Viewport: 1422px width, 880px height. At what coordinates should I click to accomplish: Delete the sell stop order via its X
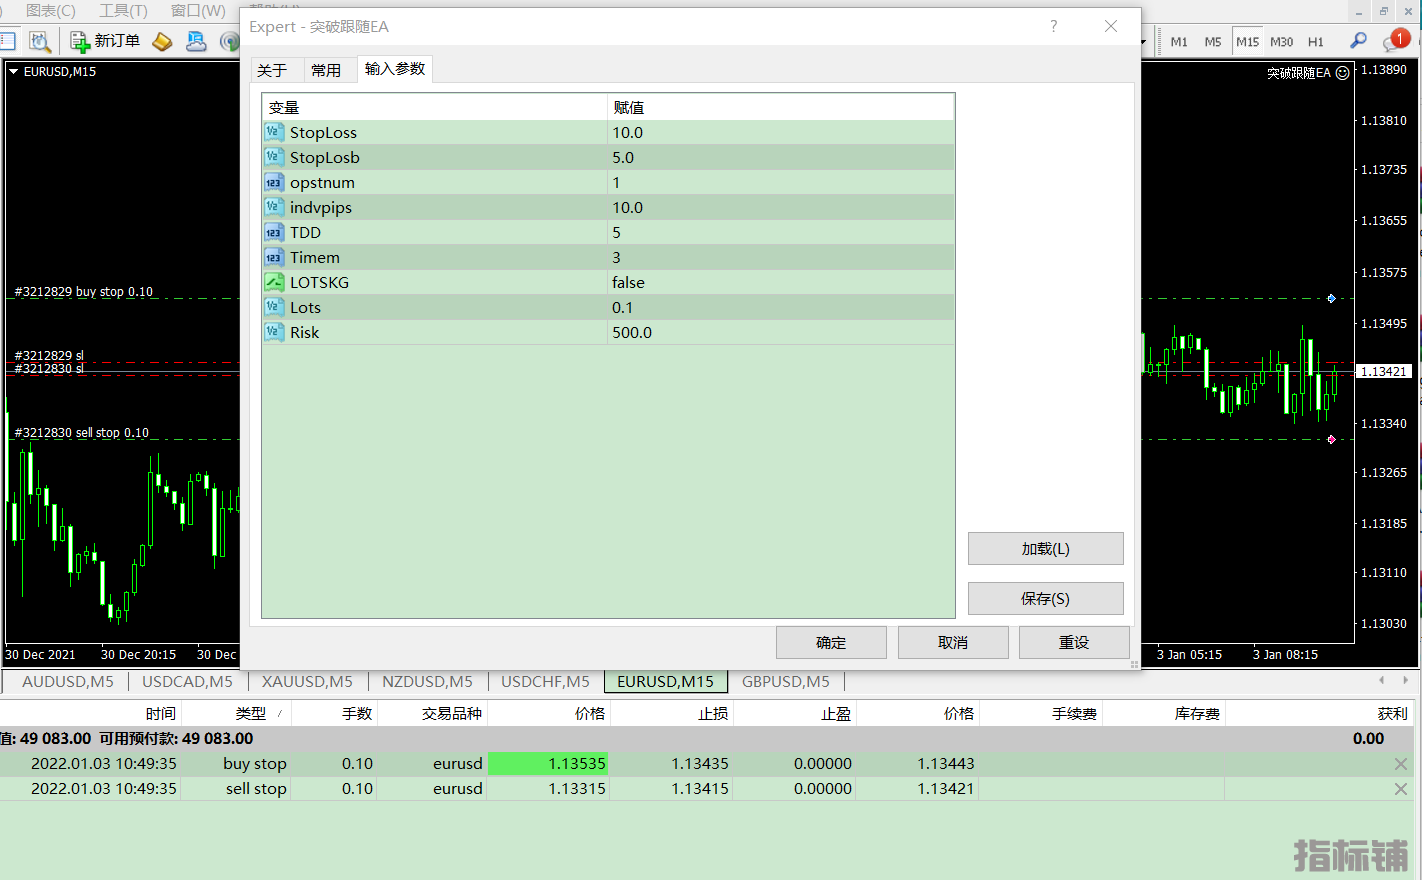(x=1401, y=789)
